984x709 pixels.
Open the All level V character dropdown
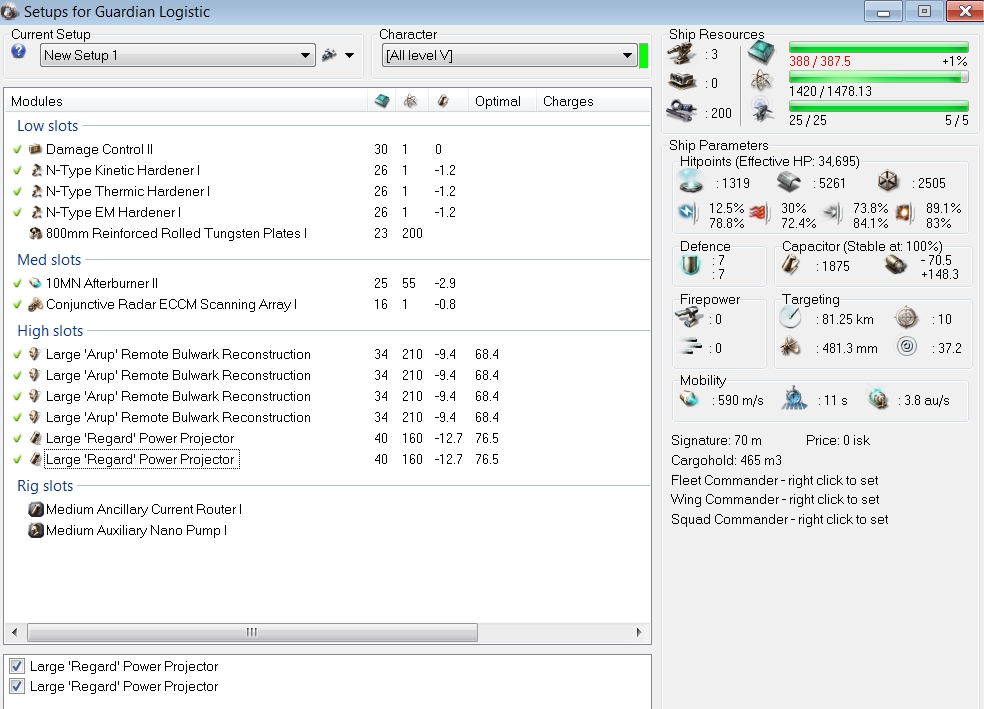click(509, 55)
